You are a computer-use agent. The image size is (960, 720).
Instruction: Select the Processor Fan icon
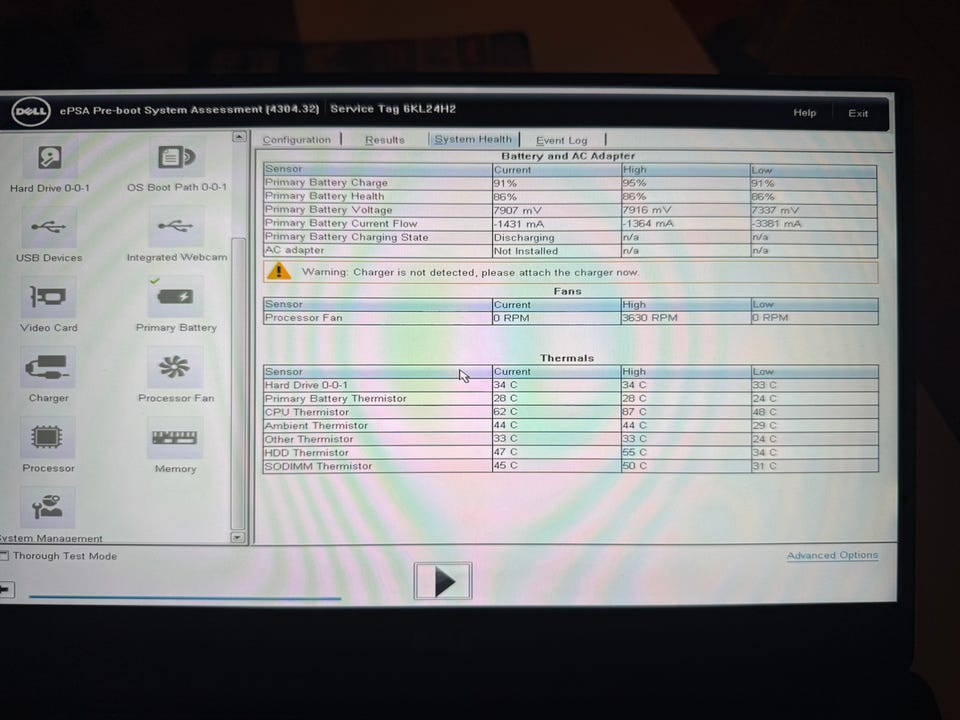[174, 367]
